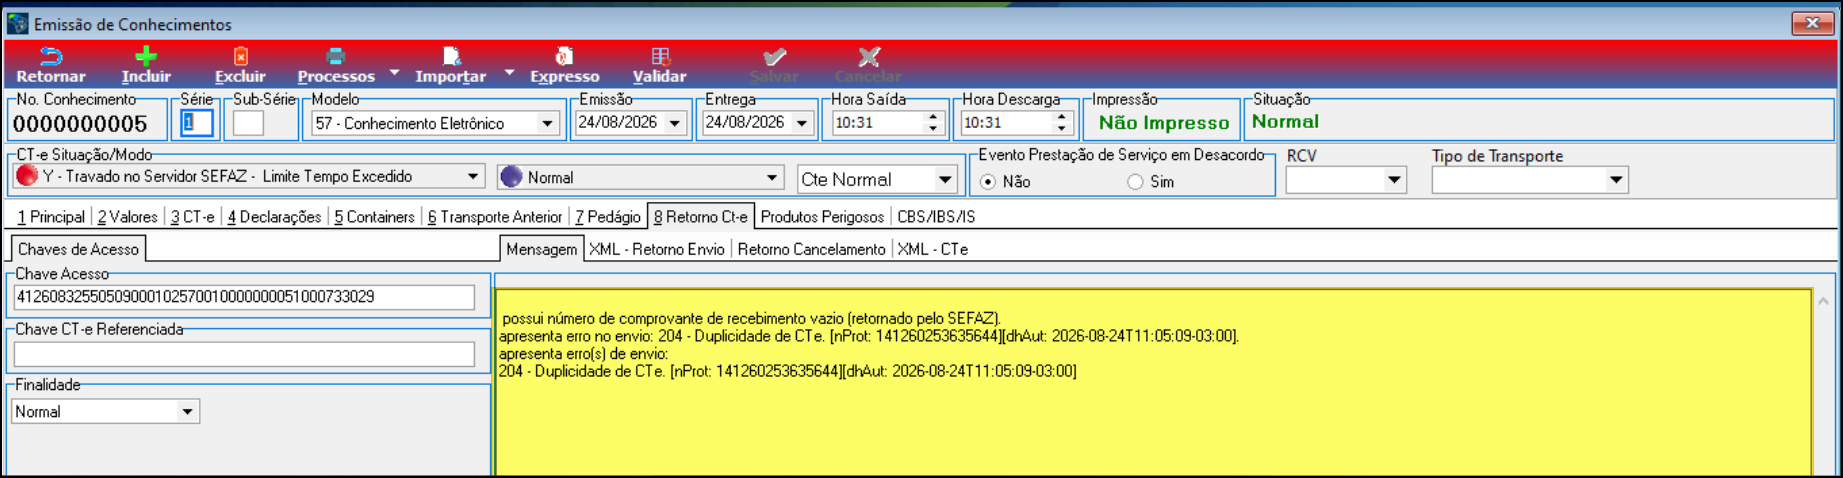The height and width of the screenshot is (478, 1843).
Task: Switch to the 1 Principal tab
Action: click(x=51, y=217)
